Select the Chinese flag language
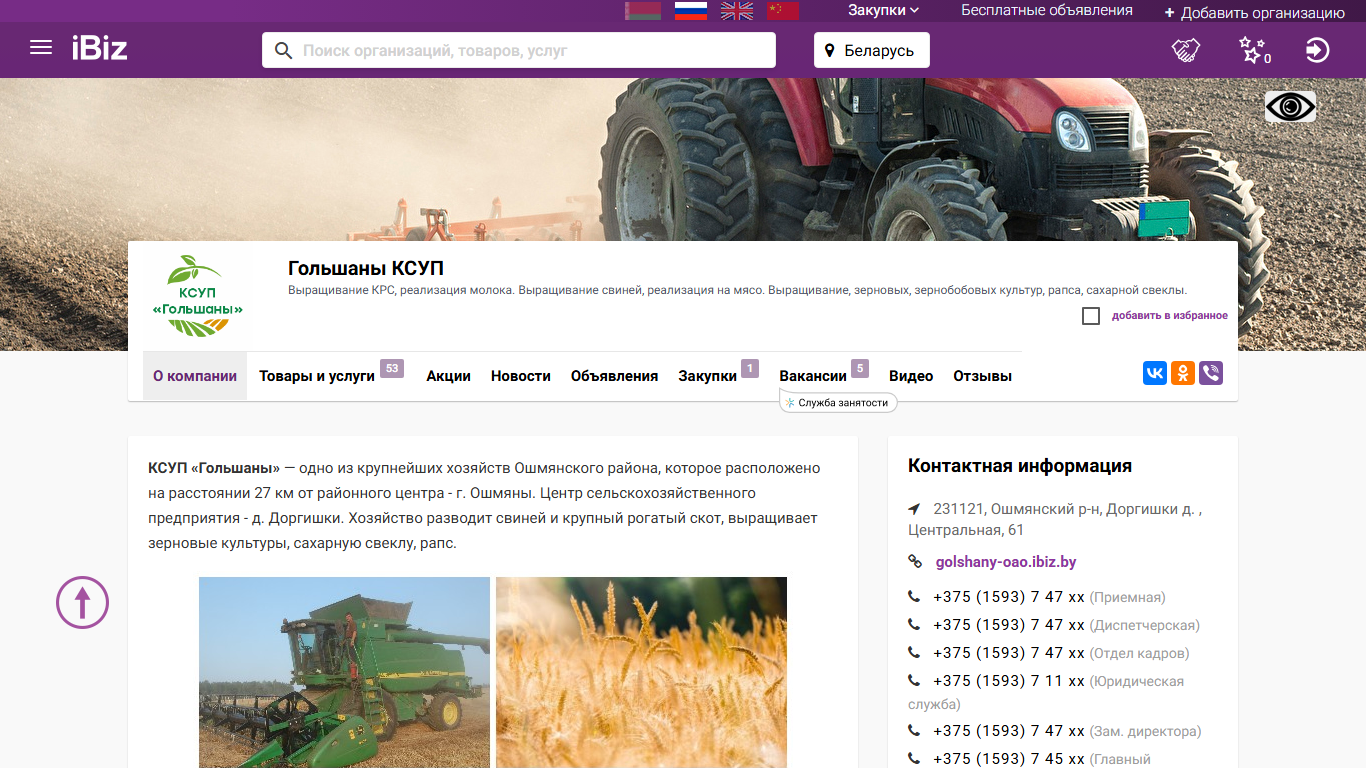Image resolution: width=1366 pixels, height=768 pixels. point(783,11)
